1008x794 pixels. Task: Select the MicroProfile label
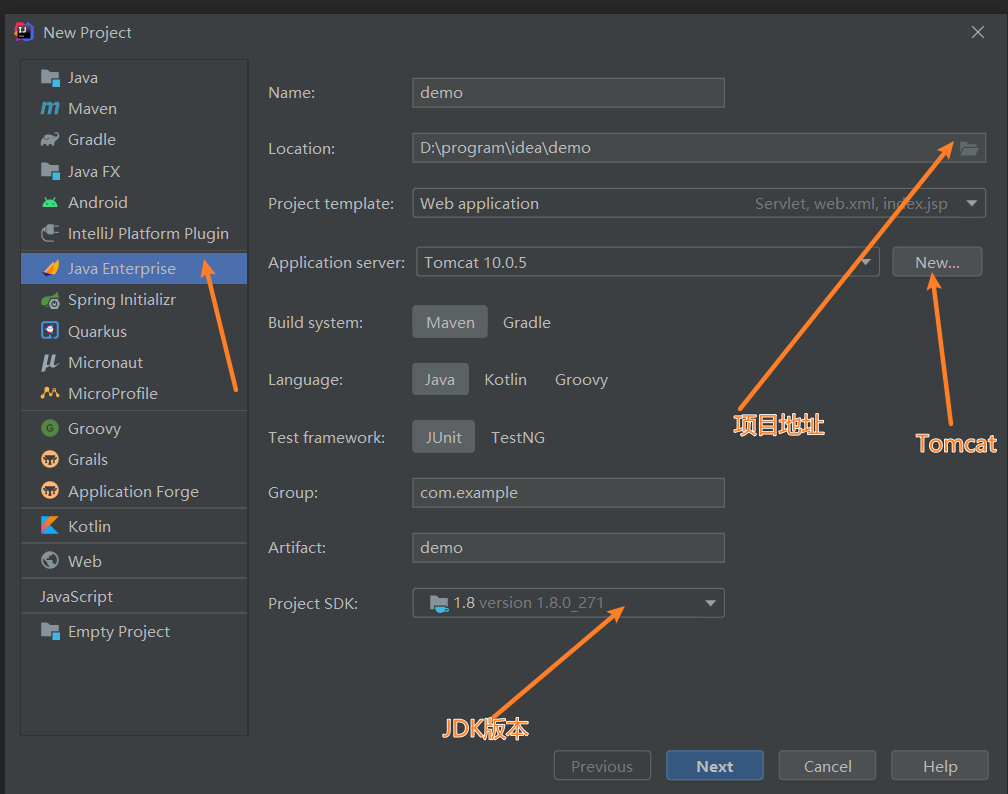coord(112,393)
